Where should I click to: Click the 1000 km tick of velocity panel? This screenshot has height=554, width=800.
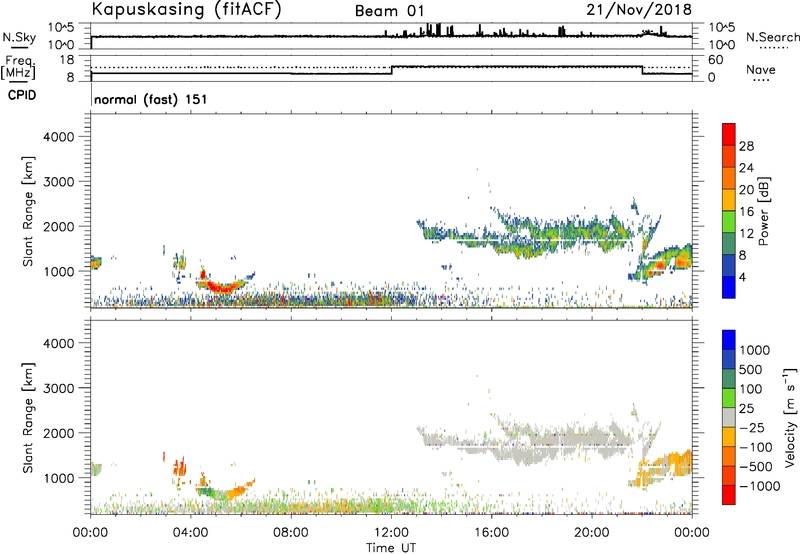59,478
